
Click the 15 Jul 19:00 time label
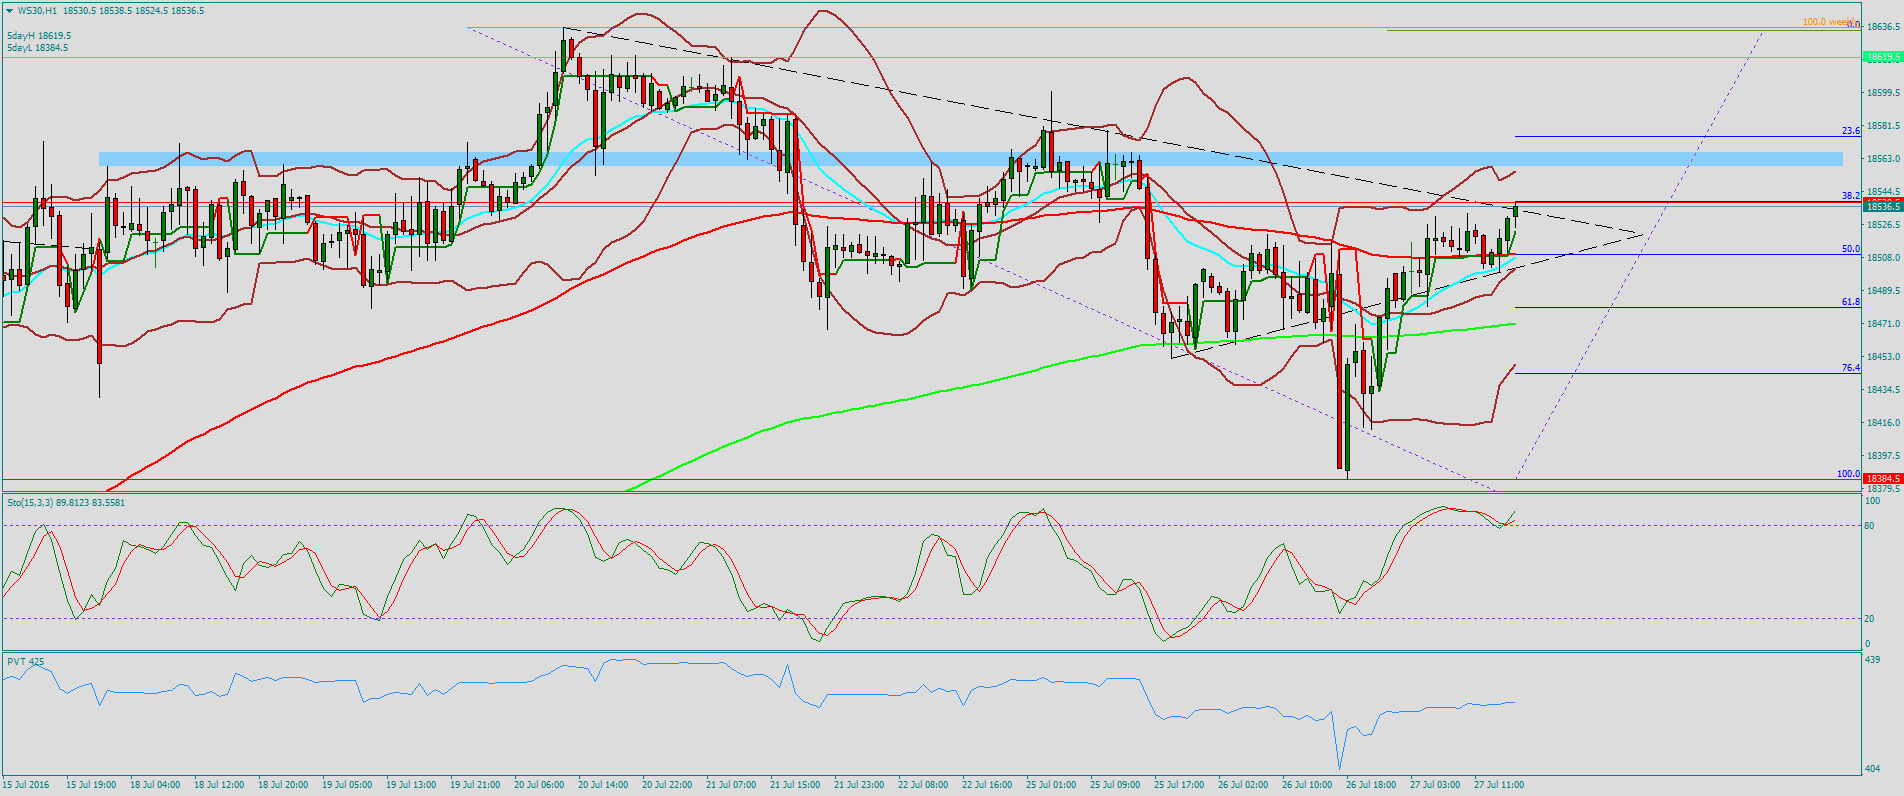point(91,785)
